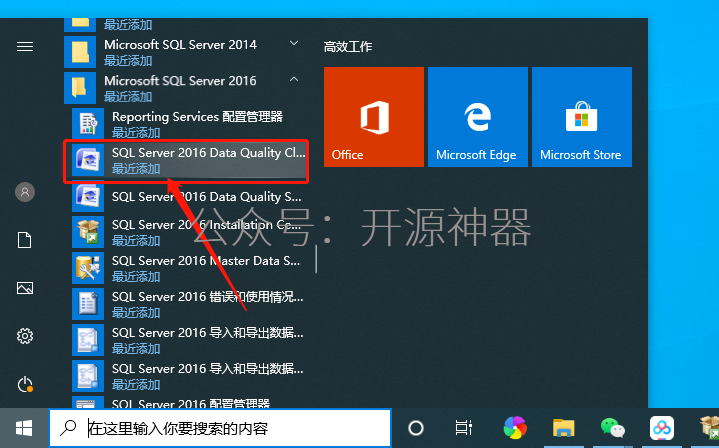
Task: Open the Microsoft Edge tile
Action: pyautogui.click(x=478, y=117)
